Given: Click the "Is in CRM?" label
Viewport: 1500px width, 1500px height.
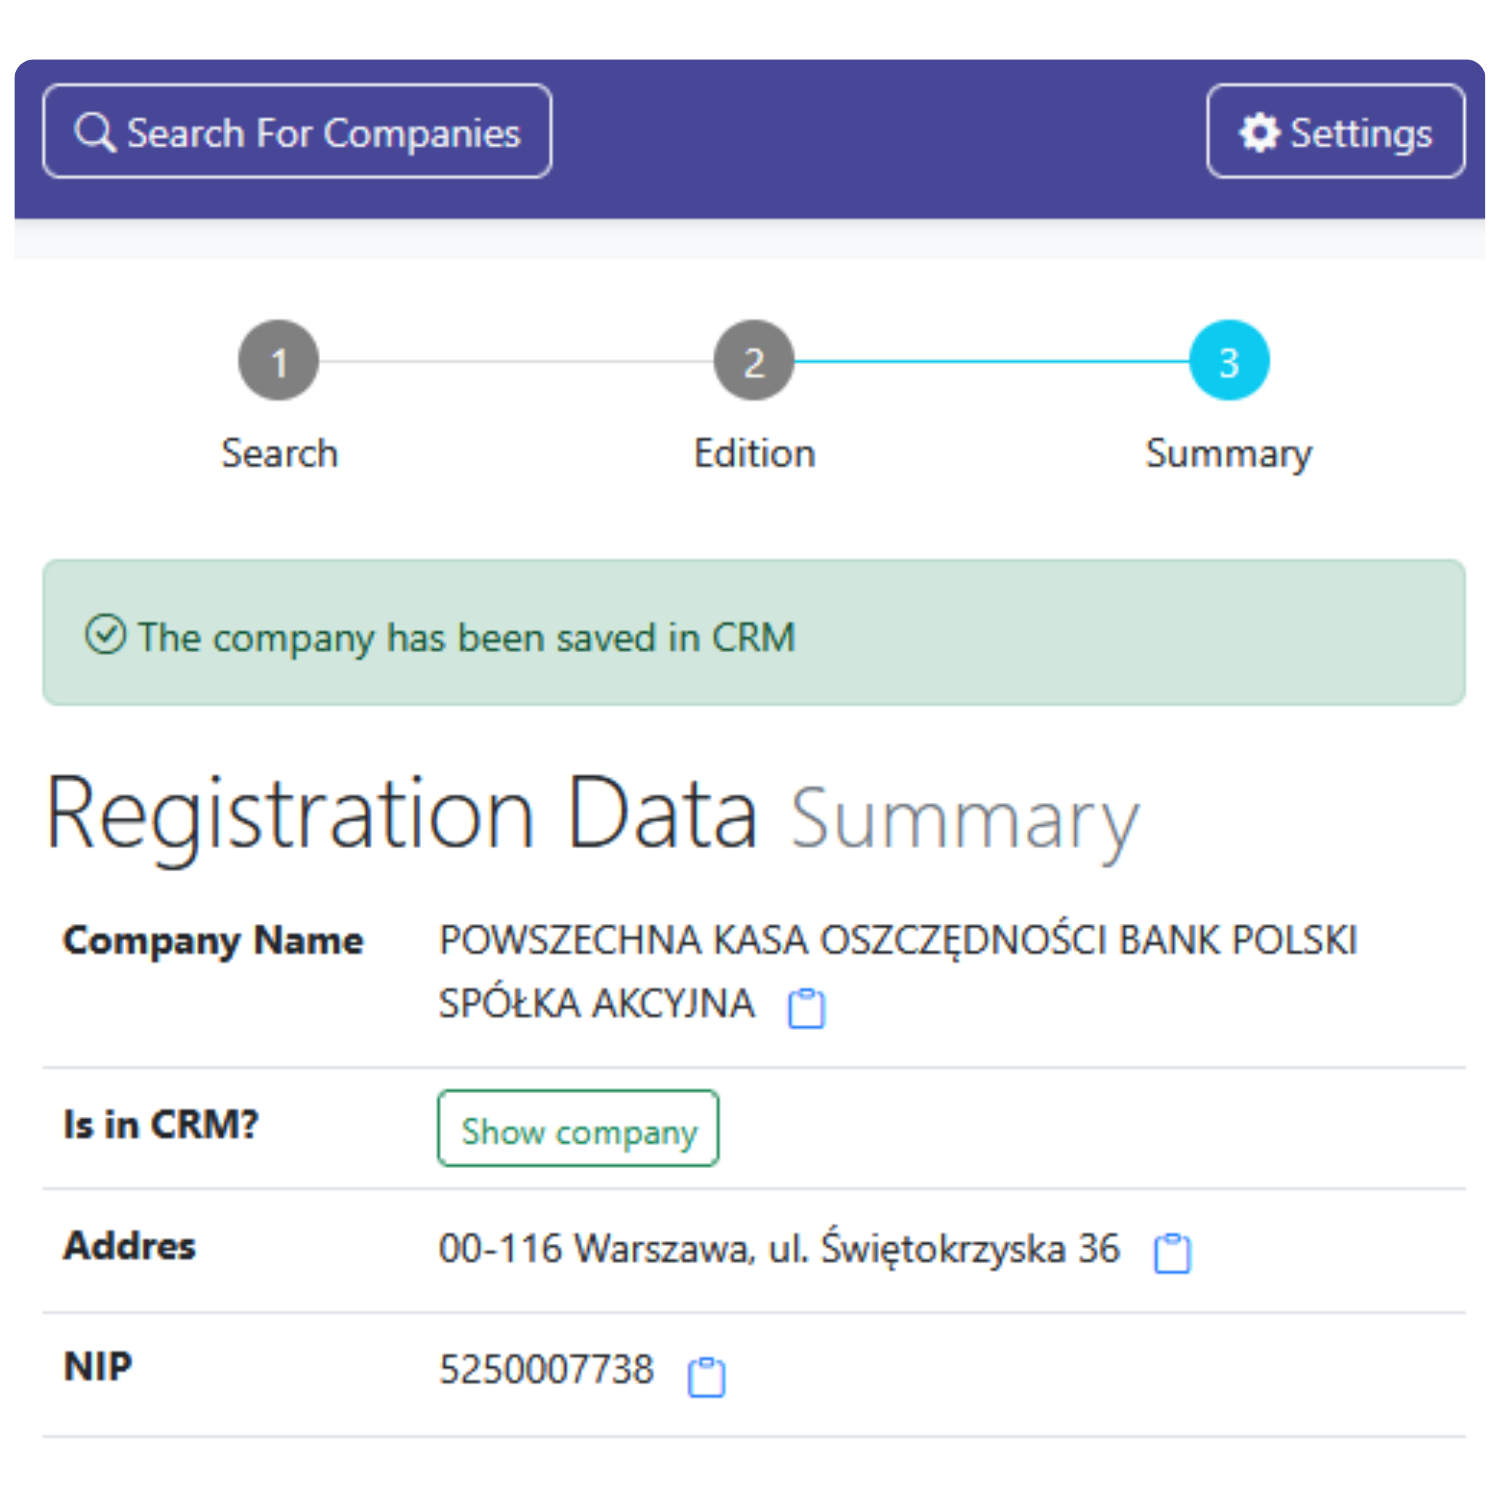Looking at the screenshot, I should click(x=161, y=1125).
